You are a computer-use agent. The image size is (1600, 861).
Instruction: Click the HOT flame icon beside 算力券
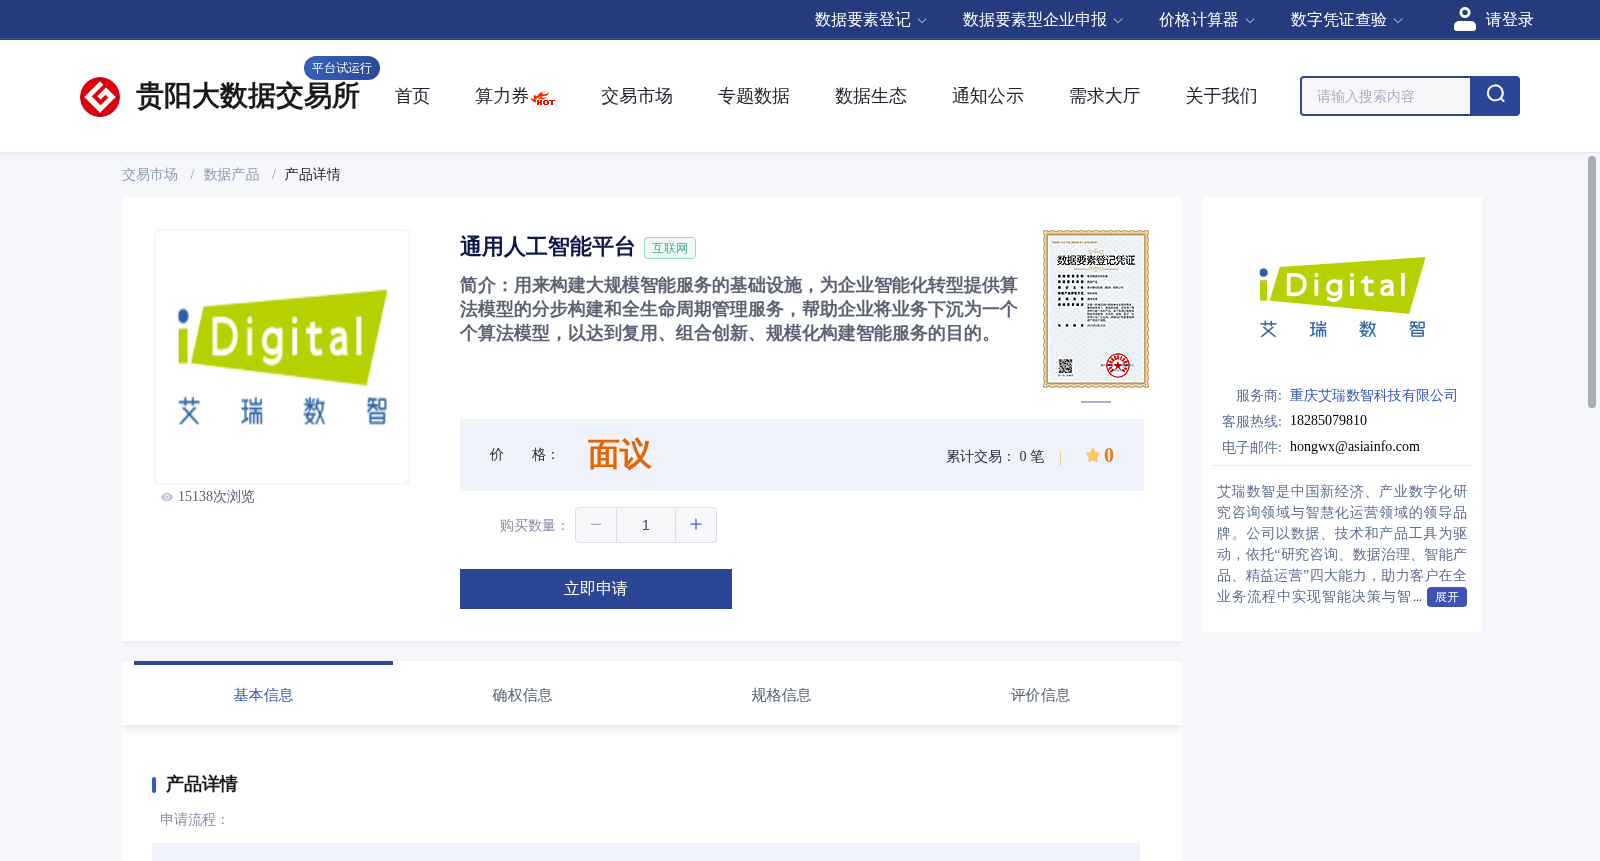coord(544,99)
